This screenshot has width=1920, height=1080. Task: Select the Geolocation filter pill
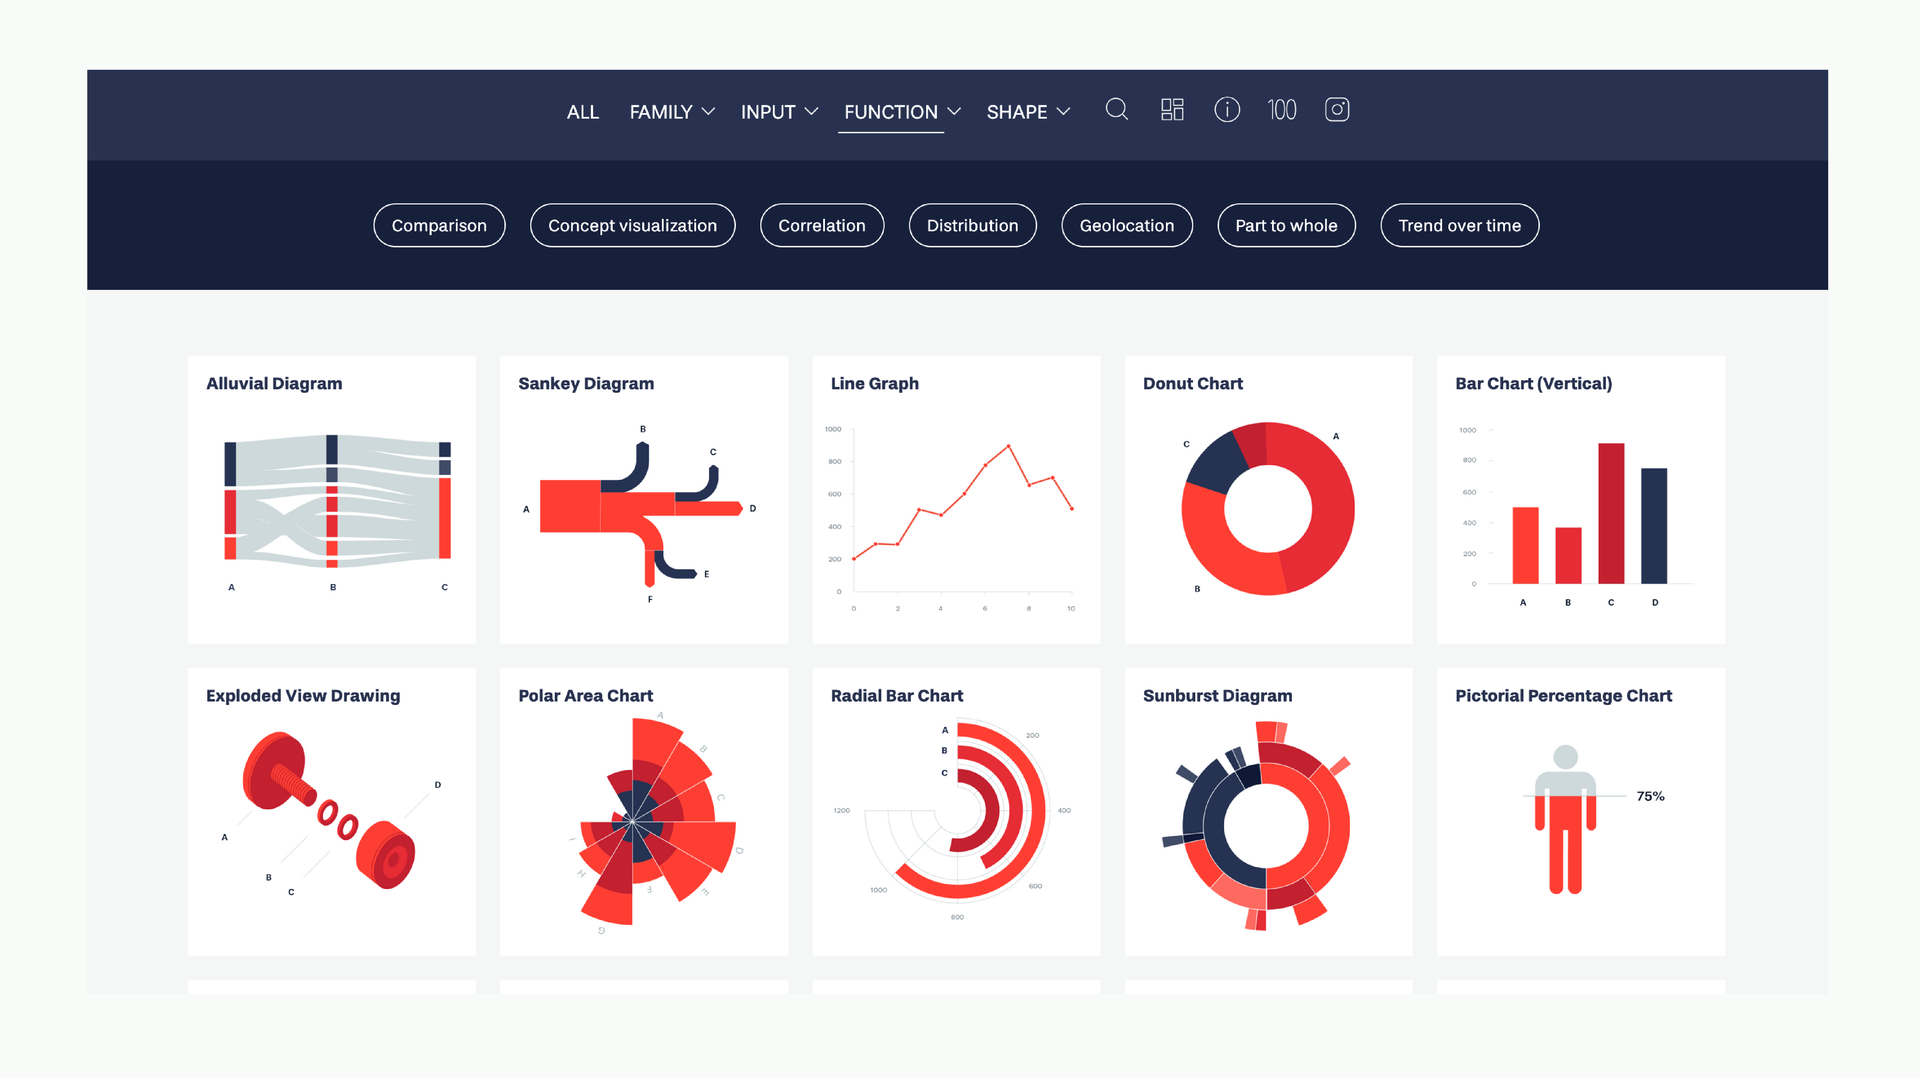tap(1126, 226)
